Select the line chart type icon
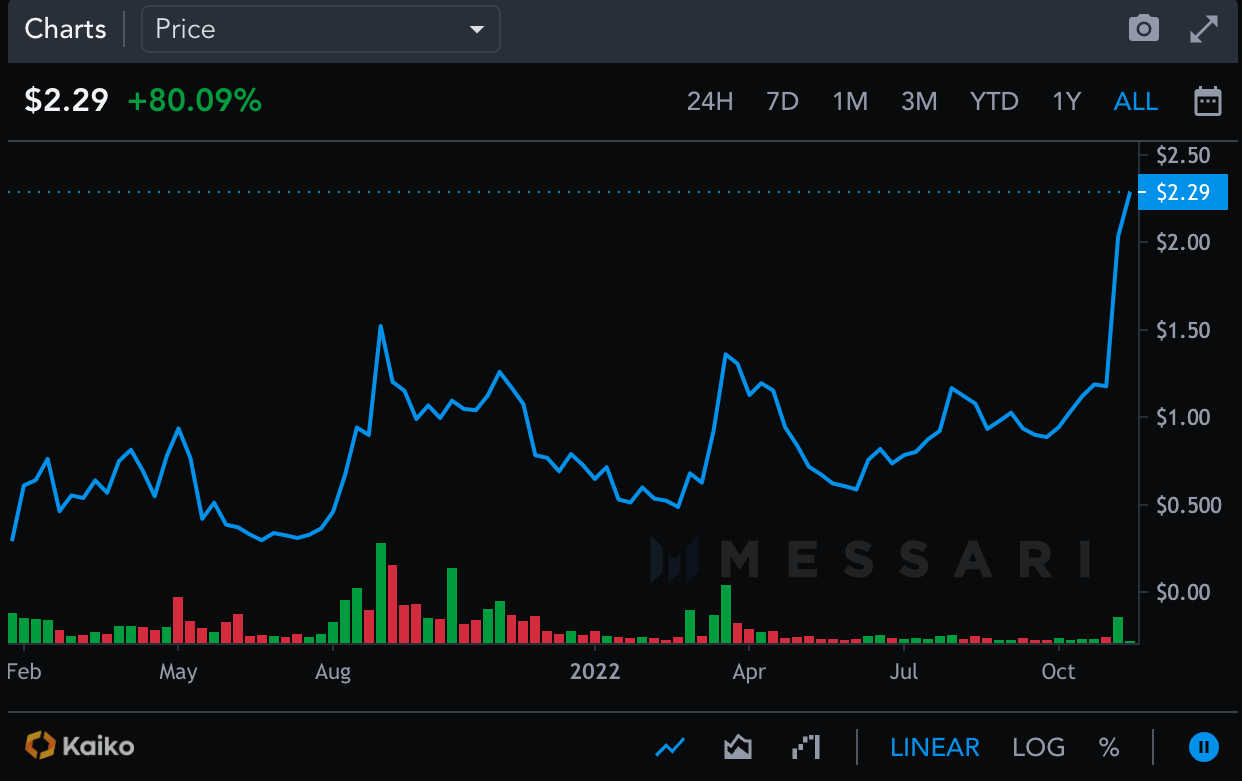This screenshot has width=1242, height=781. [x=670, y=746]
